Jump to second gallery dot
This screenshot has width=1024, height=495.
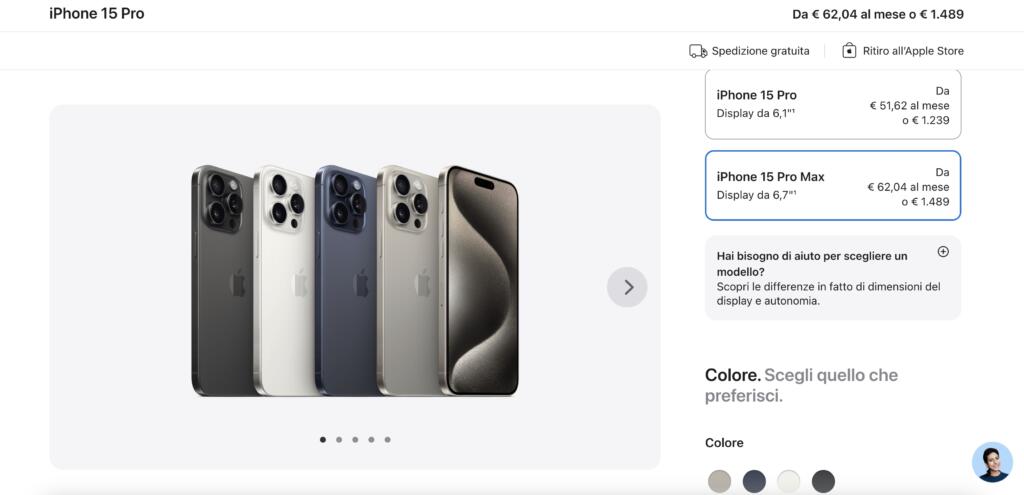pyautogui.click(x=339, y=439)
